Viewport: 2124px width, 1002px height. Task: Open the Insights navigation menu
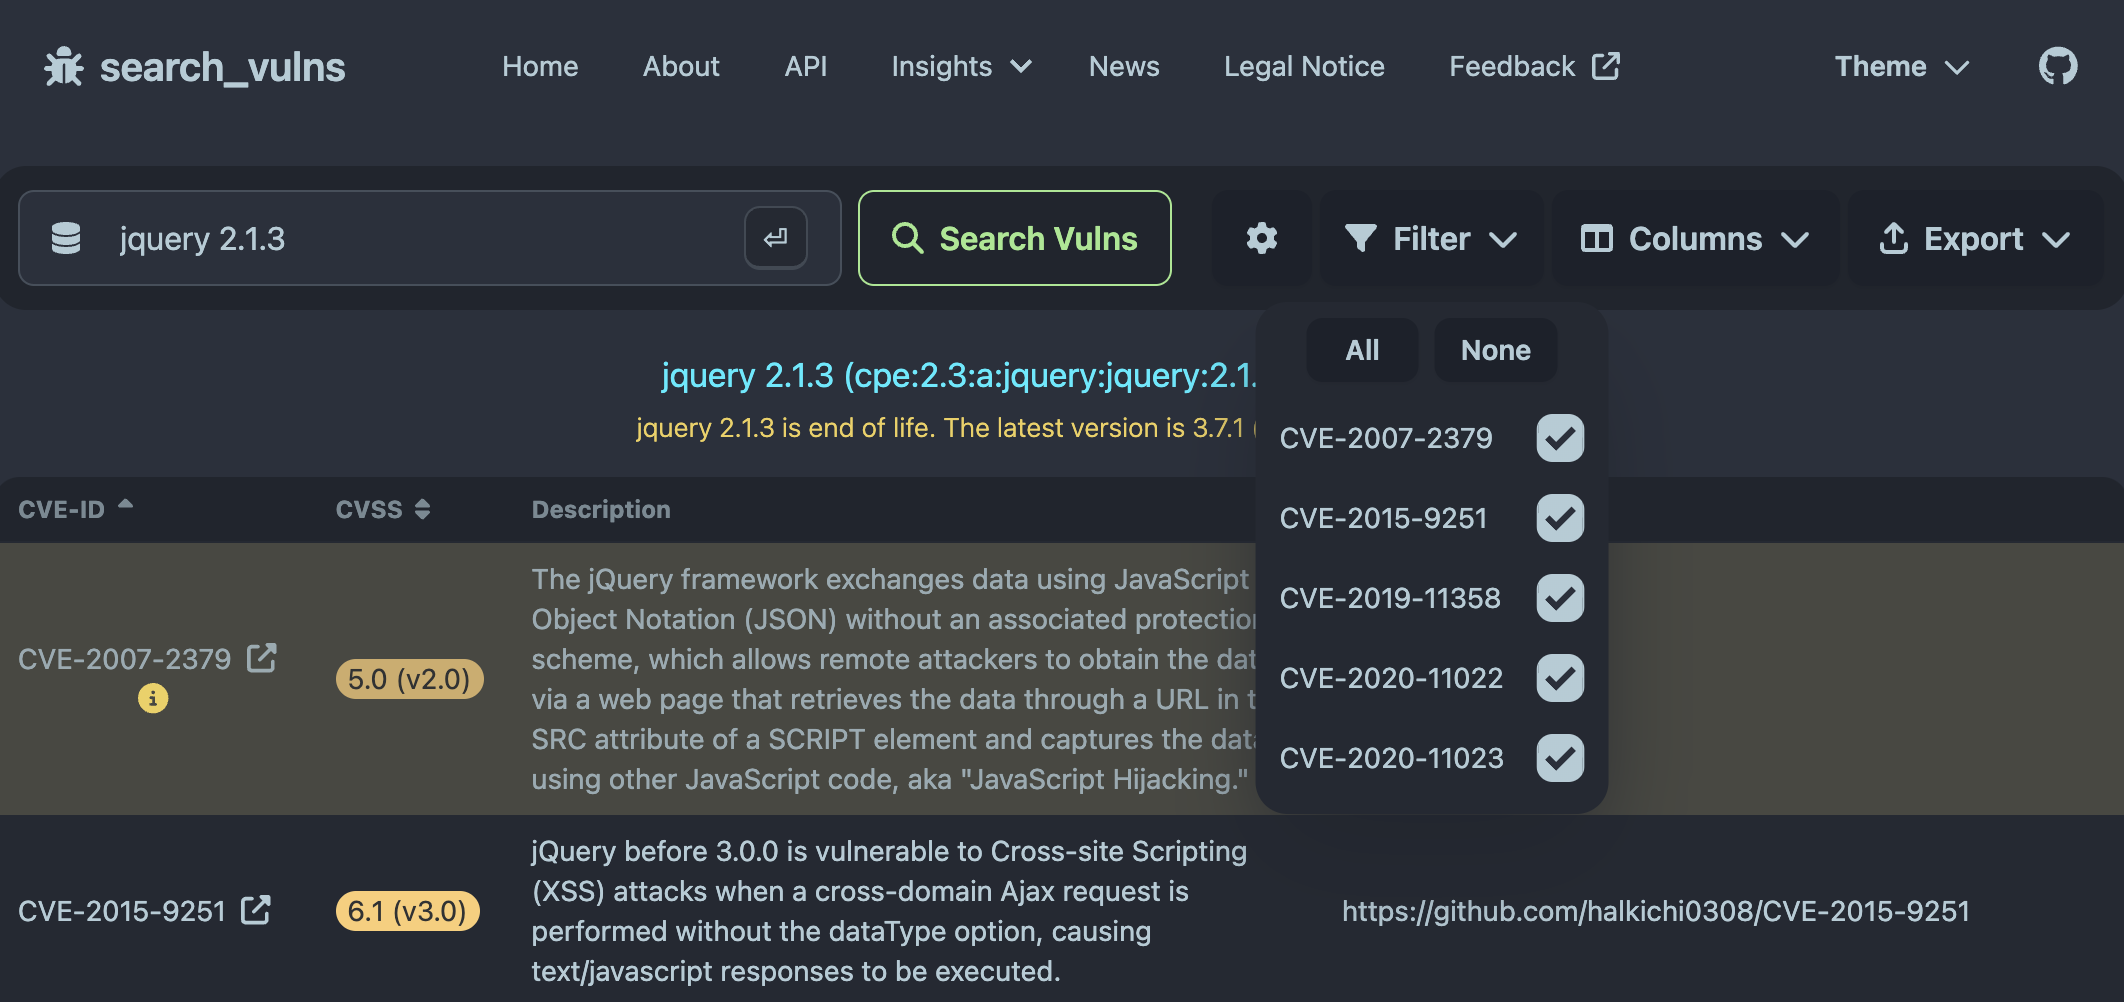[x=960, y=67]
